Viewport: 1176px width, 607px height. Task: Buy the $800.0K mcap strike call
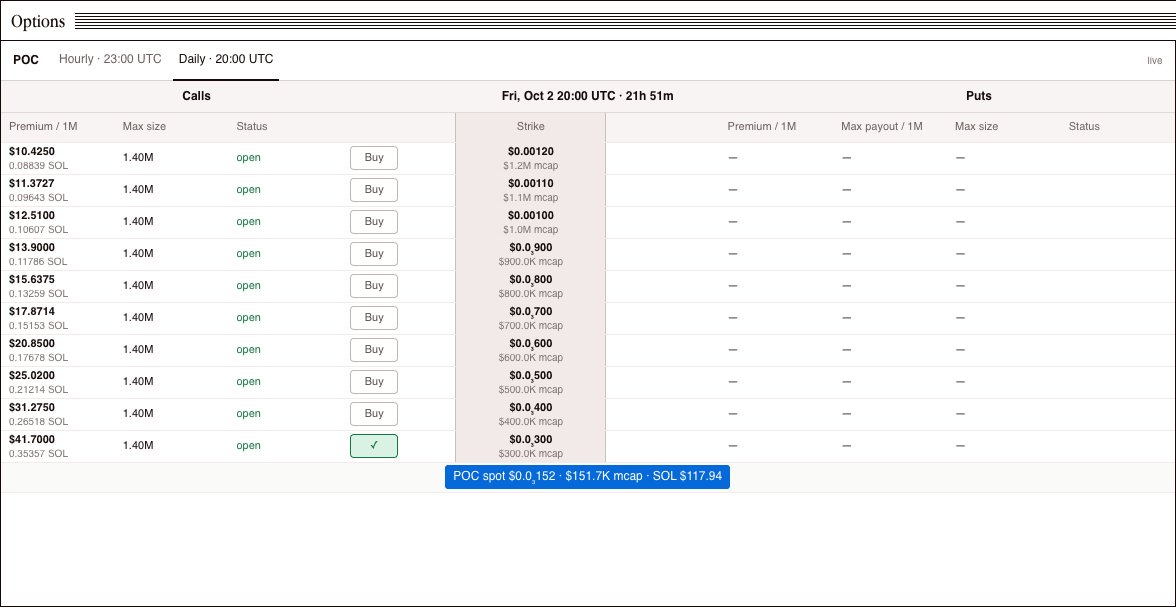click(x=374, y=286)
